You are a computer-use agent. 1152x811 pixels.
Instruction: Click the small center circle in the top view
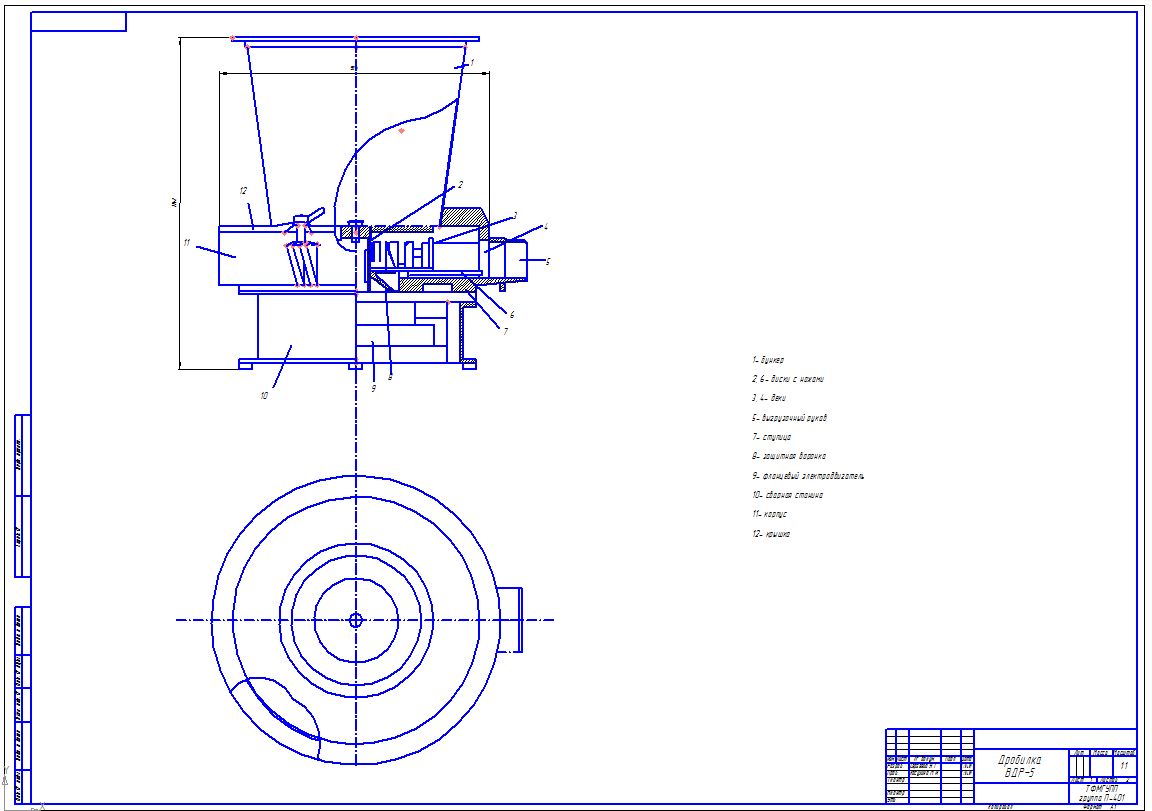click(x=356, y=620)
